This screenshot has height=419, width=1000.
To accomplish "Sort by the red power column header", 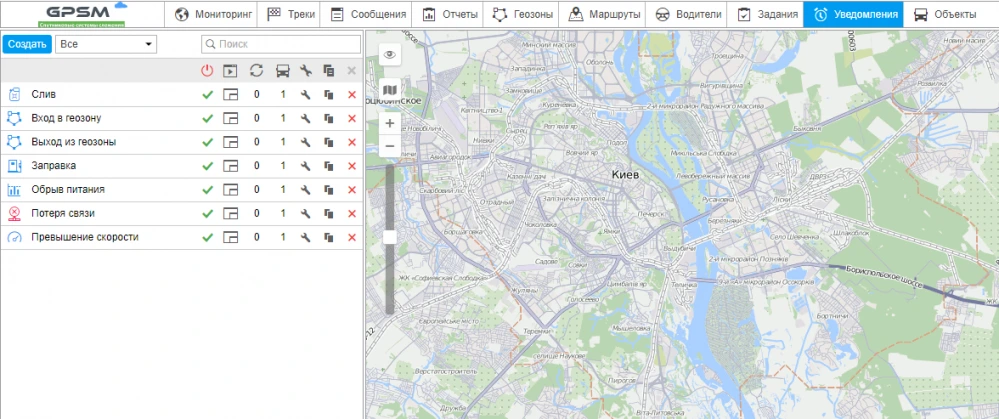I will coord(208,70).
